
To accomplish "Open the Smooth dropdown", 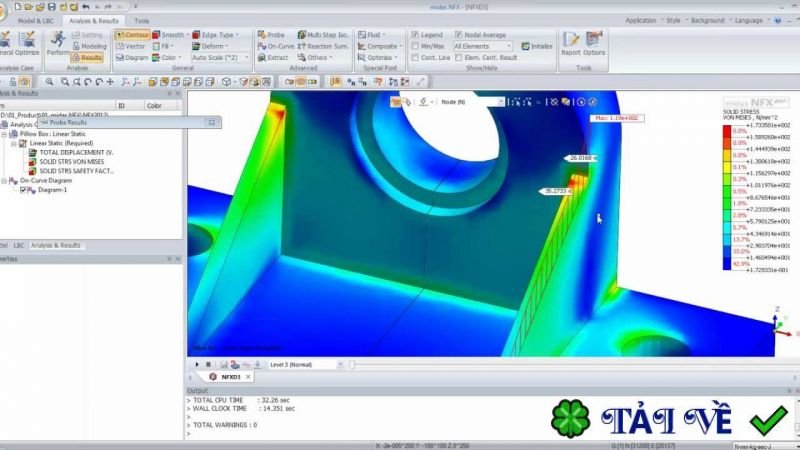I will tap(170, 35).
